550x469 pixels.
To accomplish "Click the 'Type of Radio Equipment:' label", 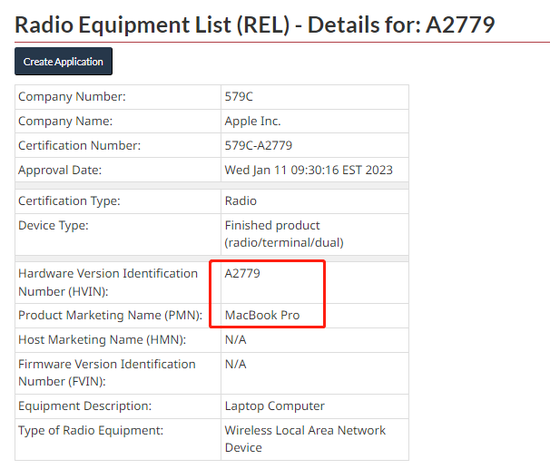I will 91,431.
